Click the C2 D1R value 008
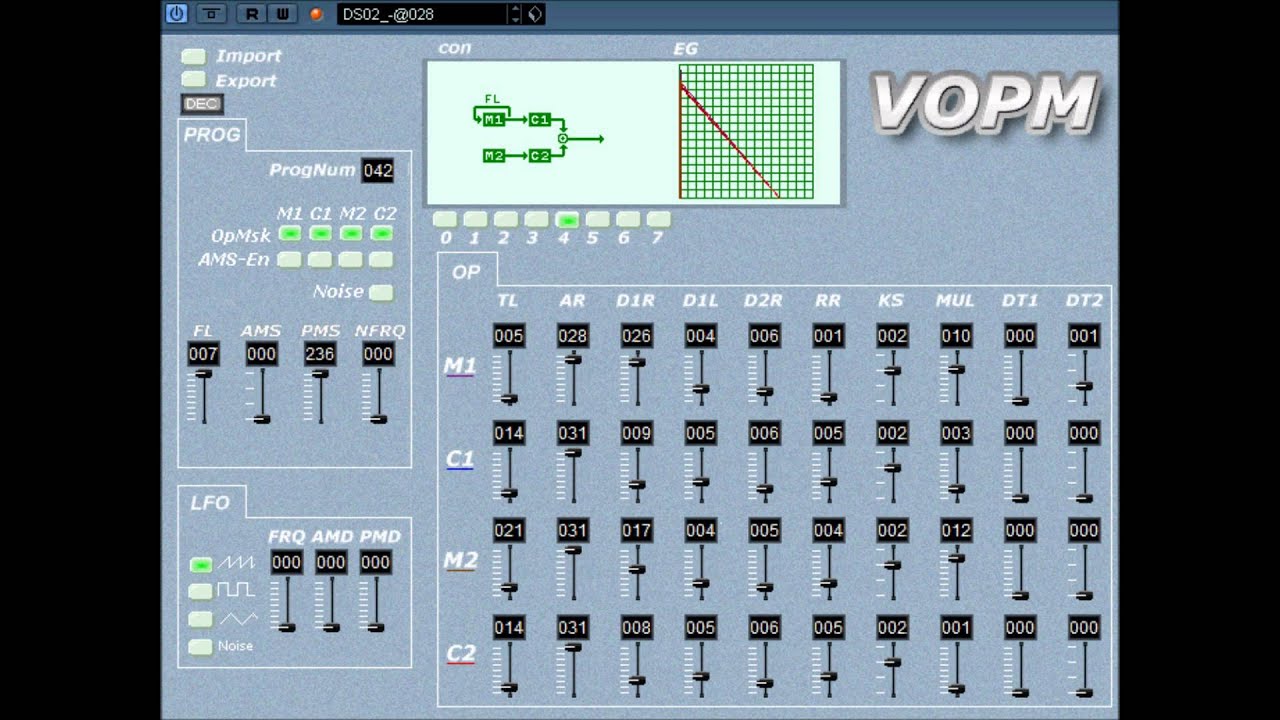The height and width of the screenshot is (720, 1280). point(636,627)
